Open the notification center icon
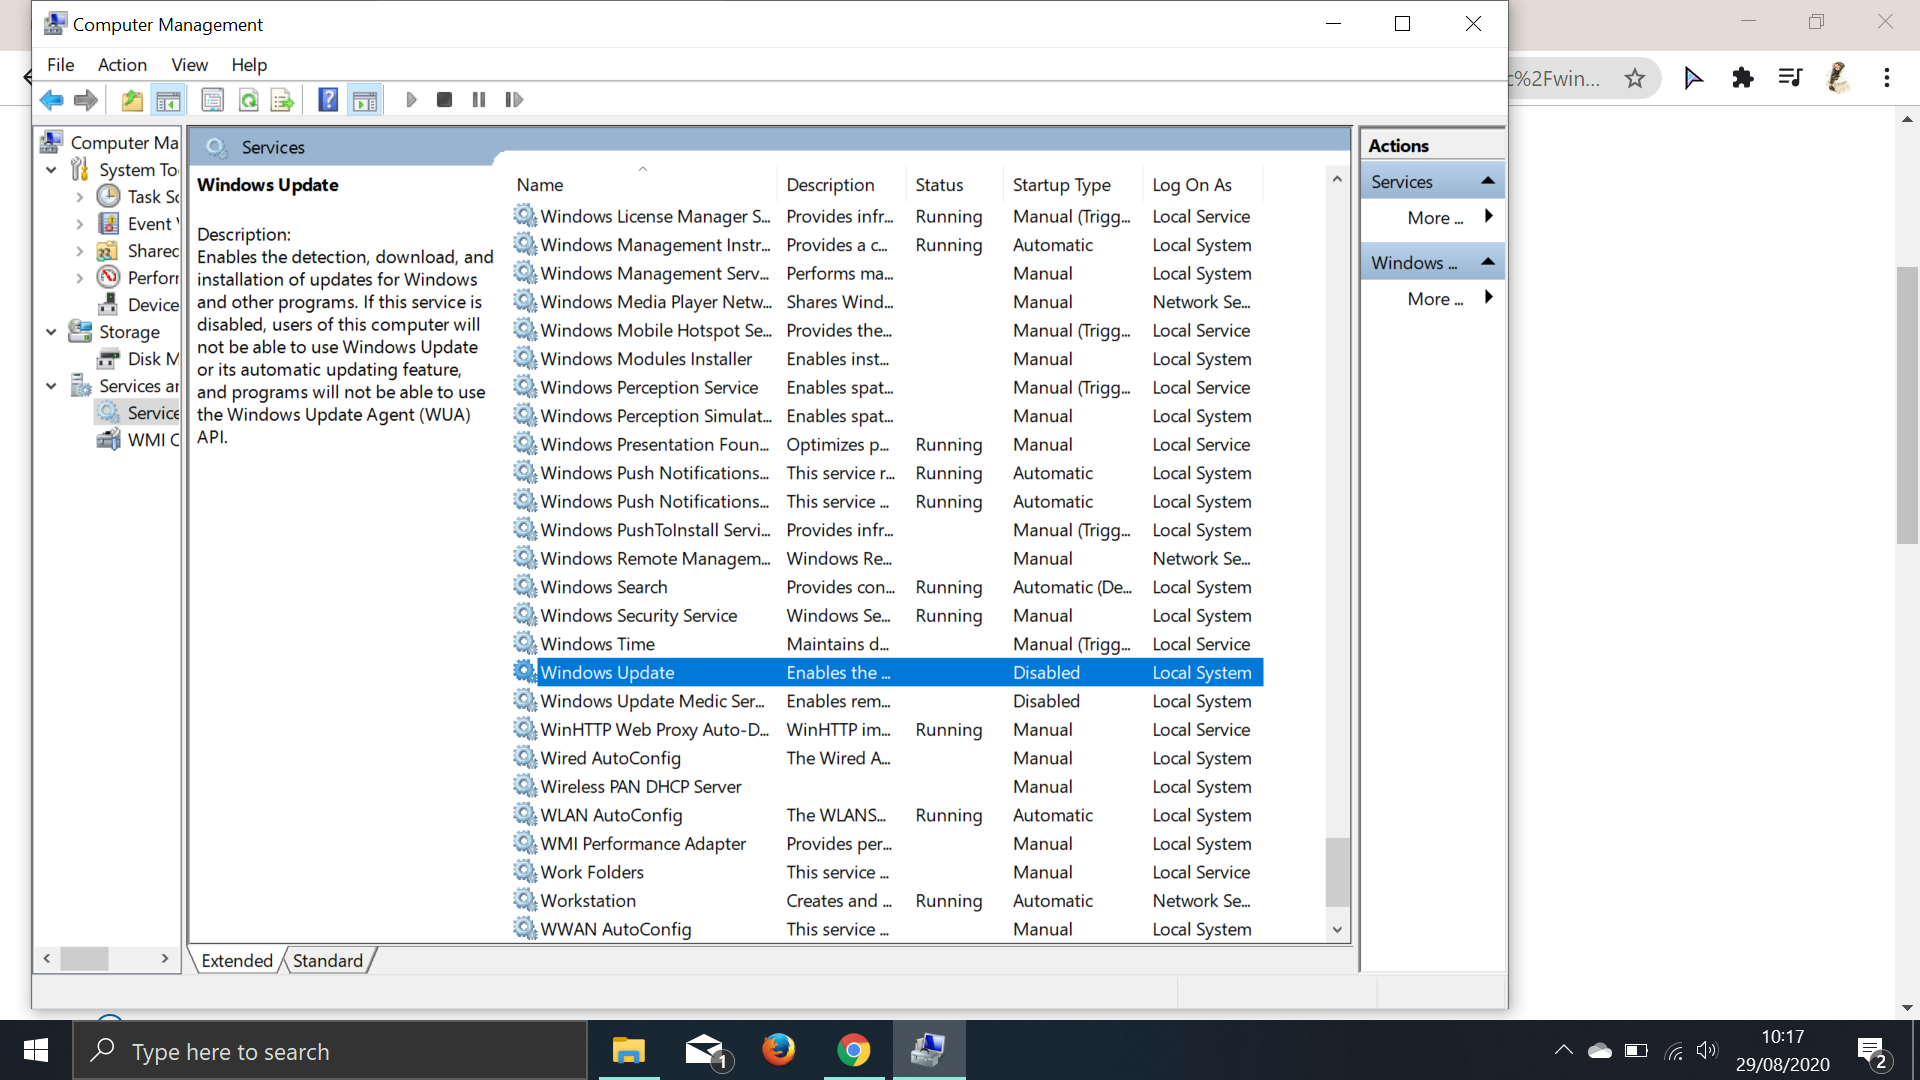1920x1080 pixels. click(x=1872, y=1052)
